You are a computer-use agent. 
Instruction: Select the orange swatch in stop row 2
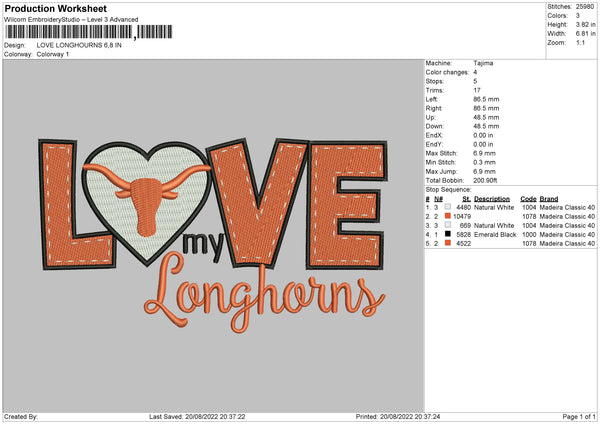pos(448,216)
